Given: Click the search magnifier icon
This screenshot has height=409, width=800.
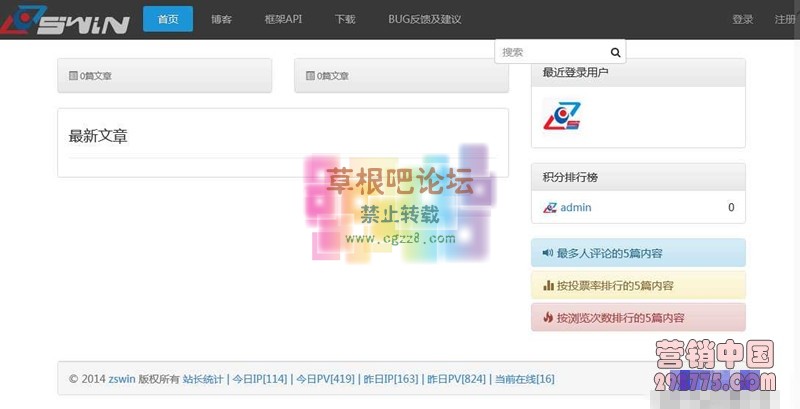Looking at the screenshot, I should (615, 52).
